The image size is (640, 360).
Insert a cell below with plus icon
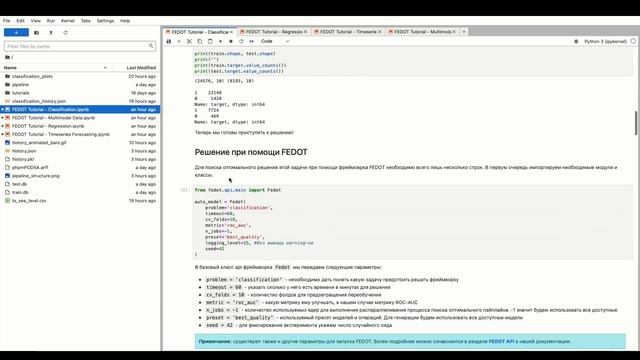tap(179, 41)
